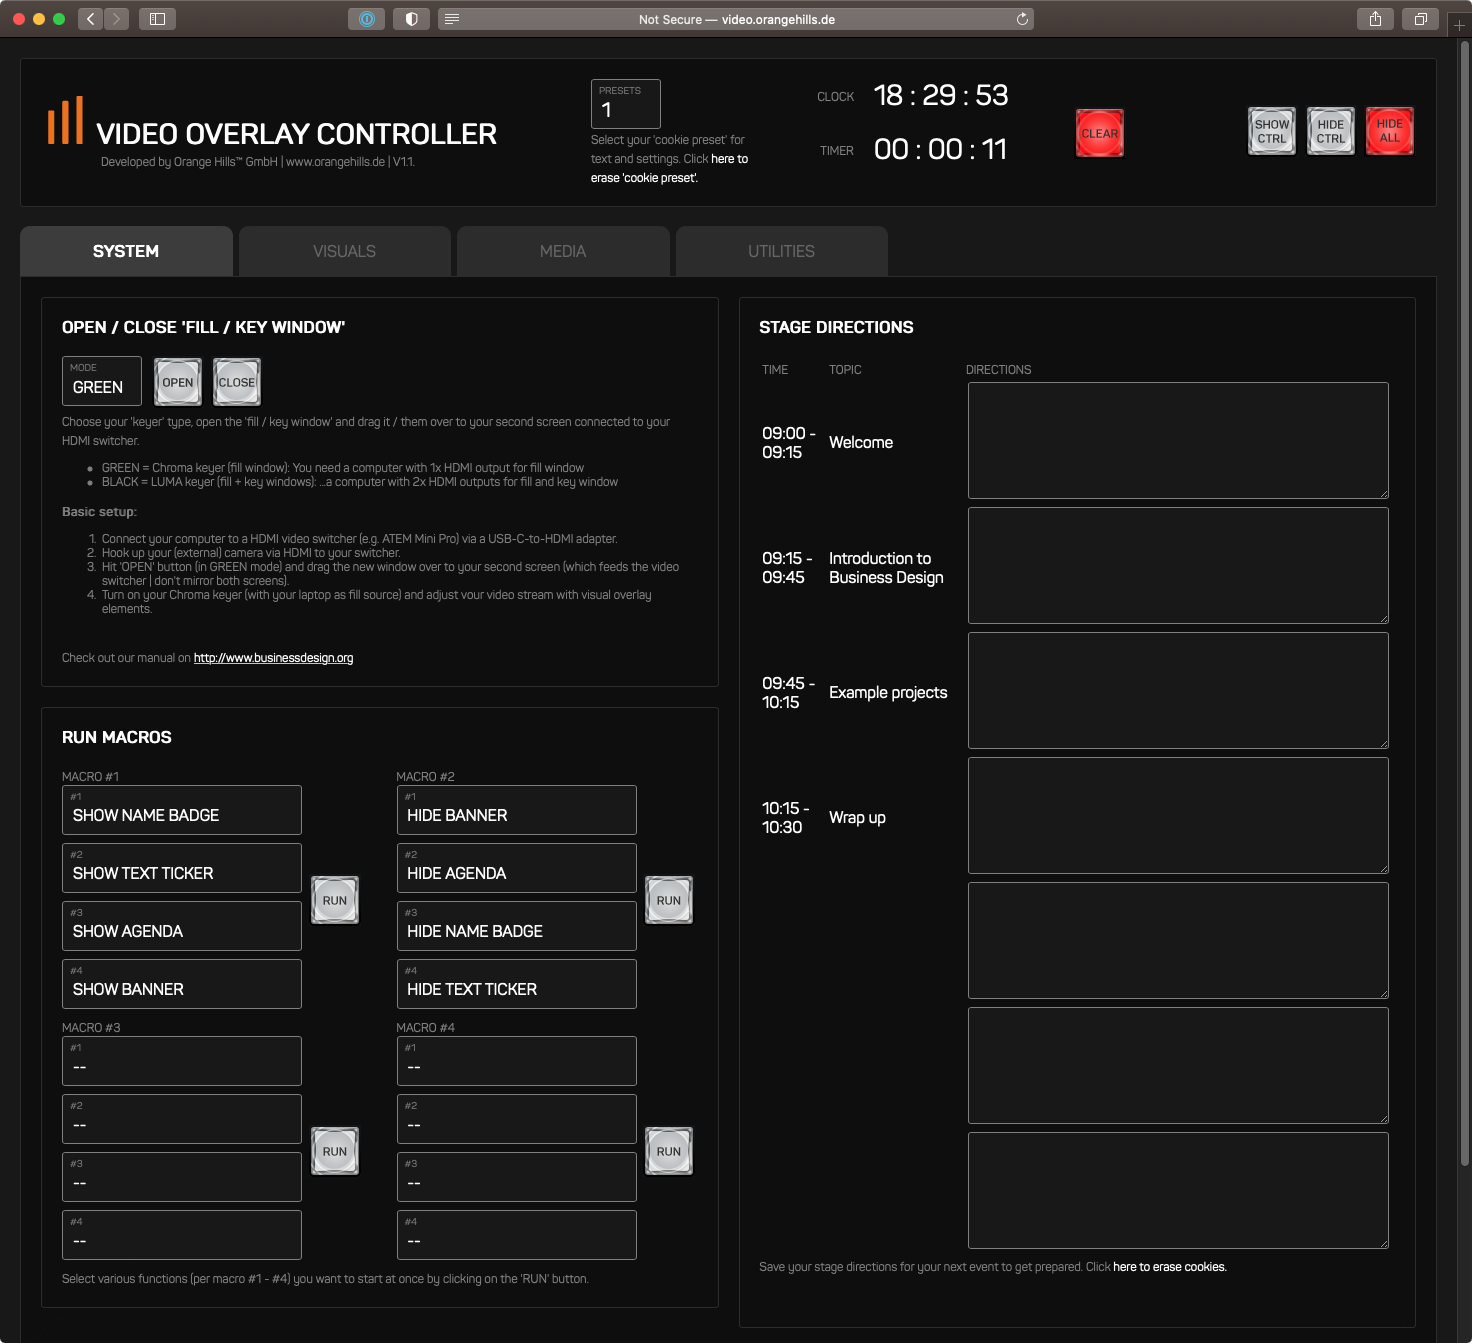Follow the businessdesign.org manual link
This screenshot has height=1343, width=1472.
coord(274,657)
